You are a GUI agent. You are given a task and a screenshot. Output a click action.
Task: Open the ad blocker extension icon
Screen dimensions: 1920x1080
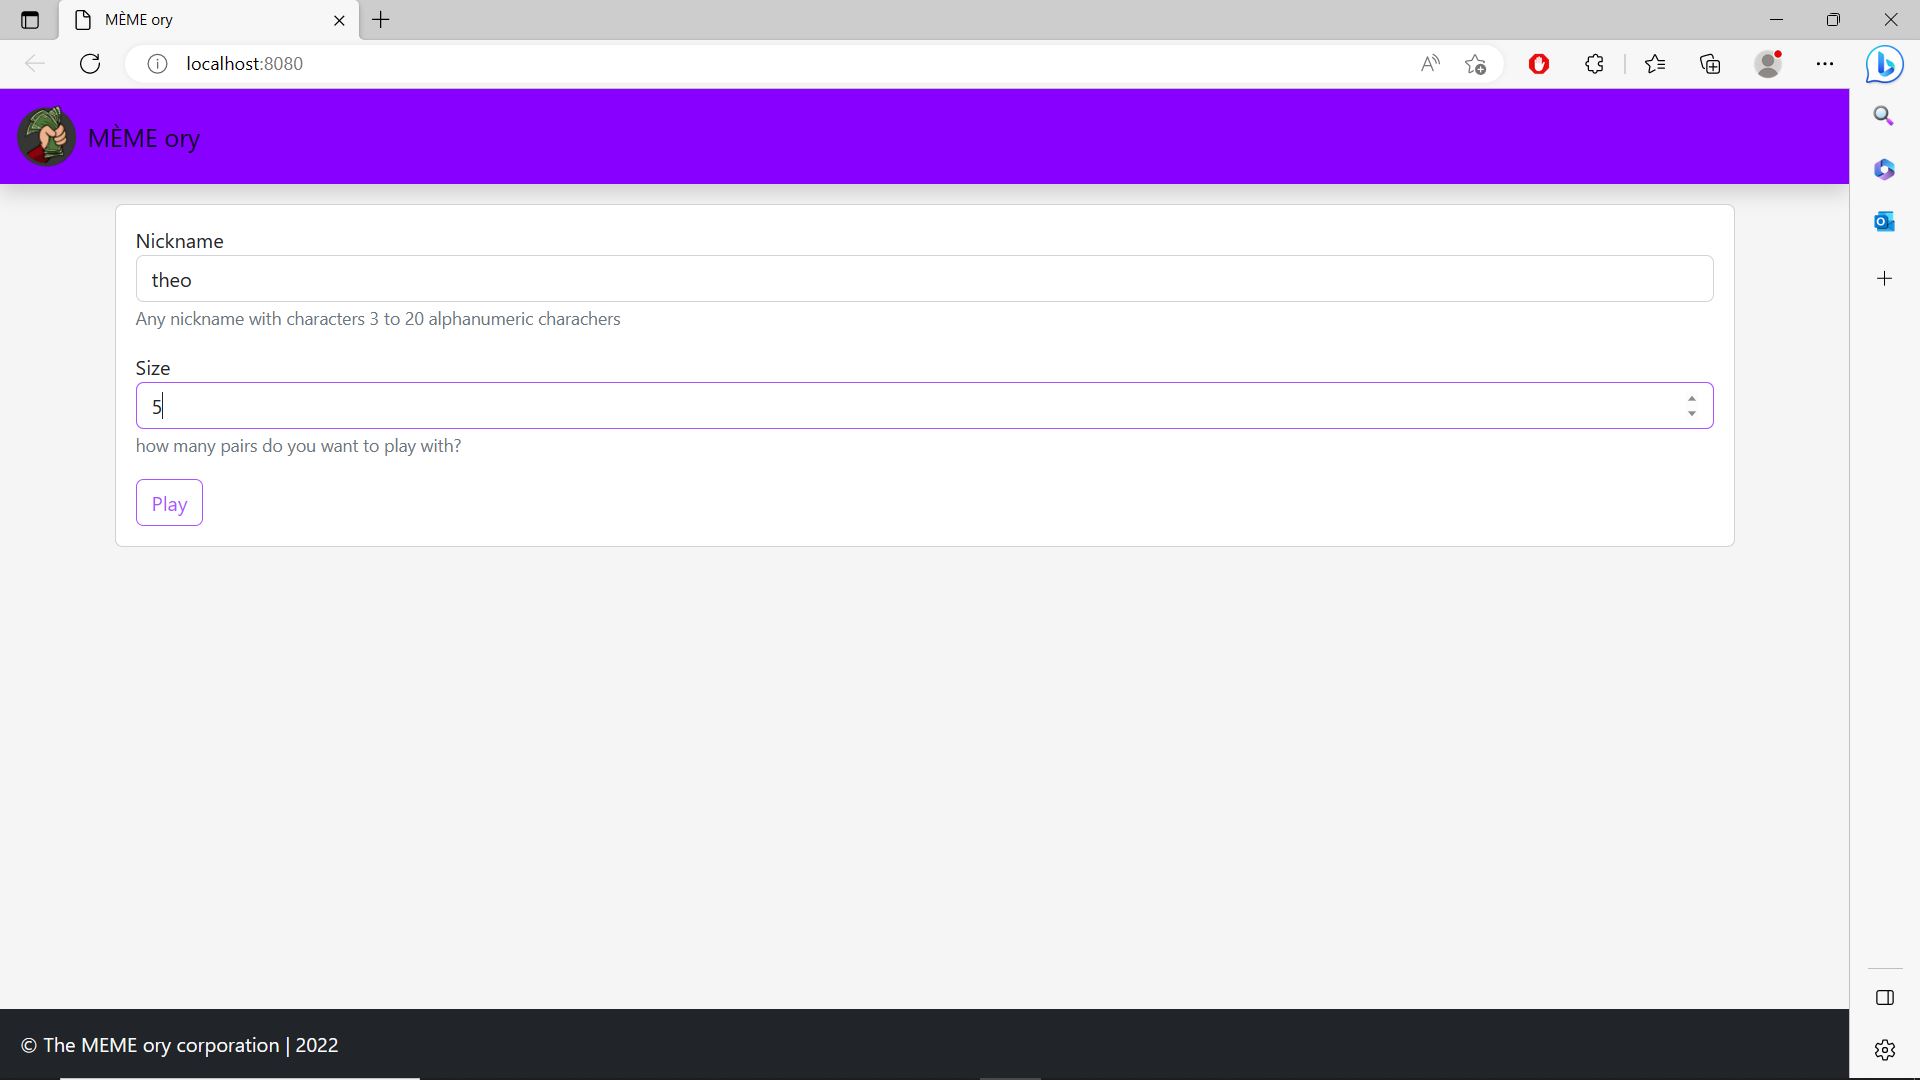1538,63
